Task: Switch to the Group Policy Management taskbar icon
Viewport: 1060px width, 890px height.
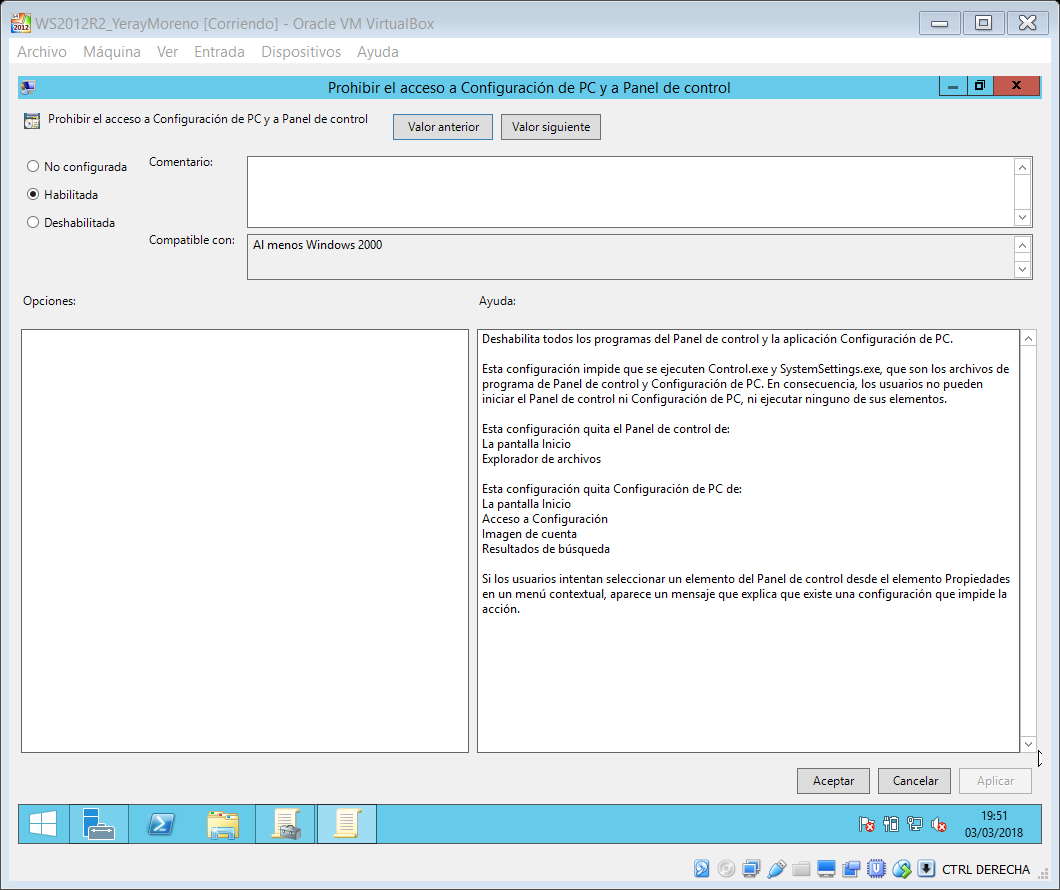Action: pyautogui.click(x=285, y=824)
